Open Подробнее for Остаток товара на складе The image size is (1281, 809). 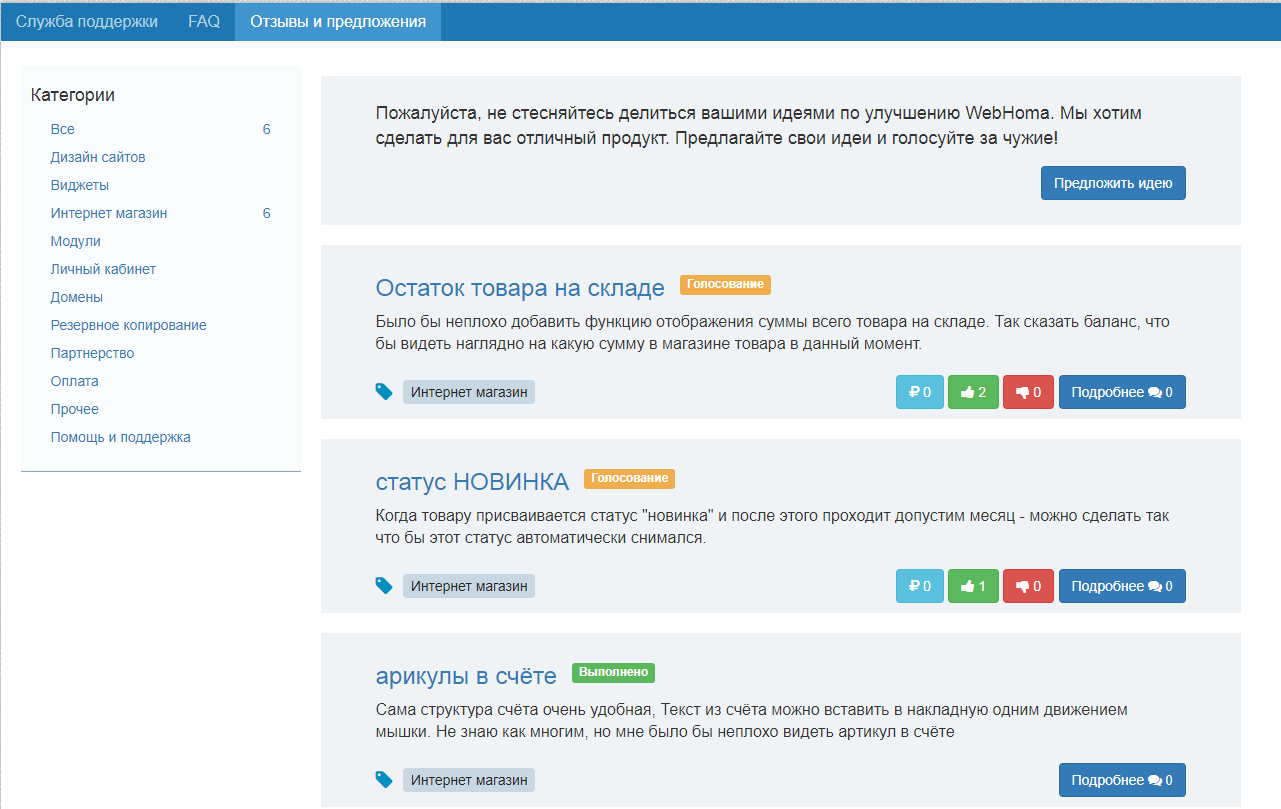pos(1122,392)
